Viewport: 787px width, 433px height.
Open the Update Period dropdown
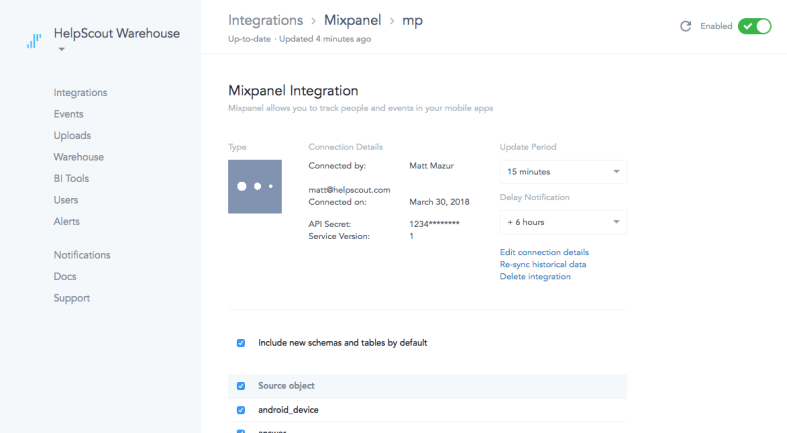[x=563, y=172]
